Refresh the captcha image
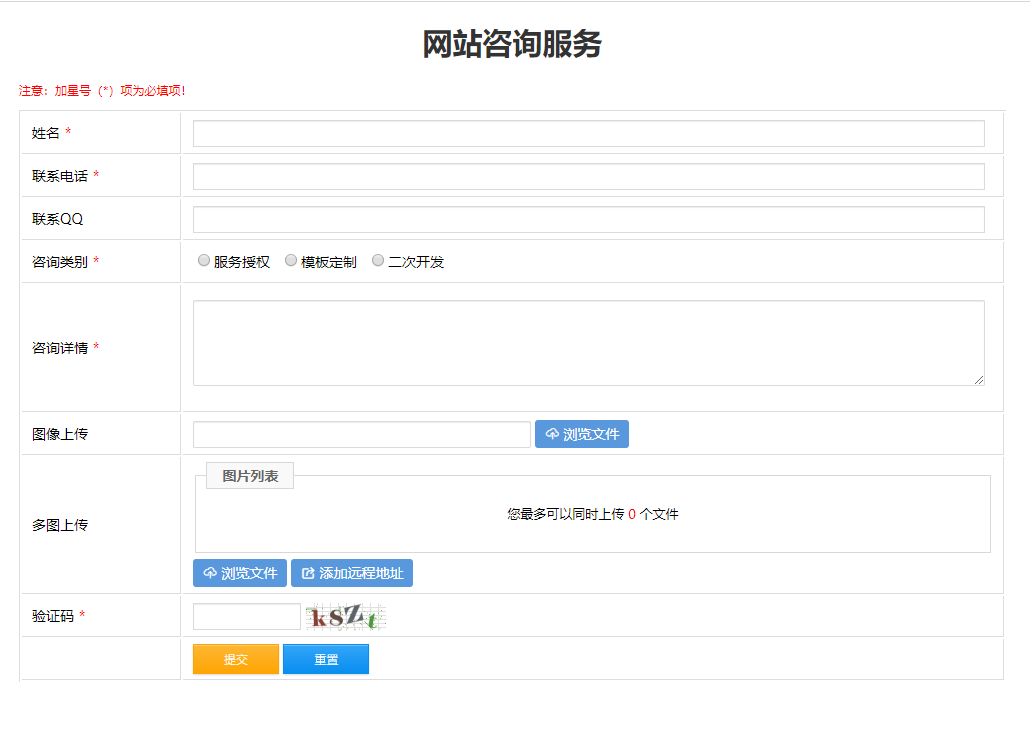The image size is (1030, 755). (345, 618)
